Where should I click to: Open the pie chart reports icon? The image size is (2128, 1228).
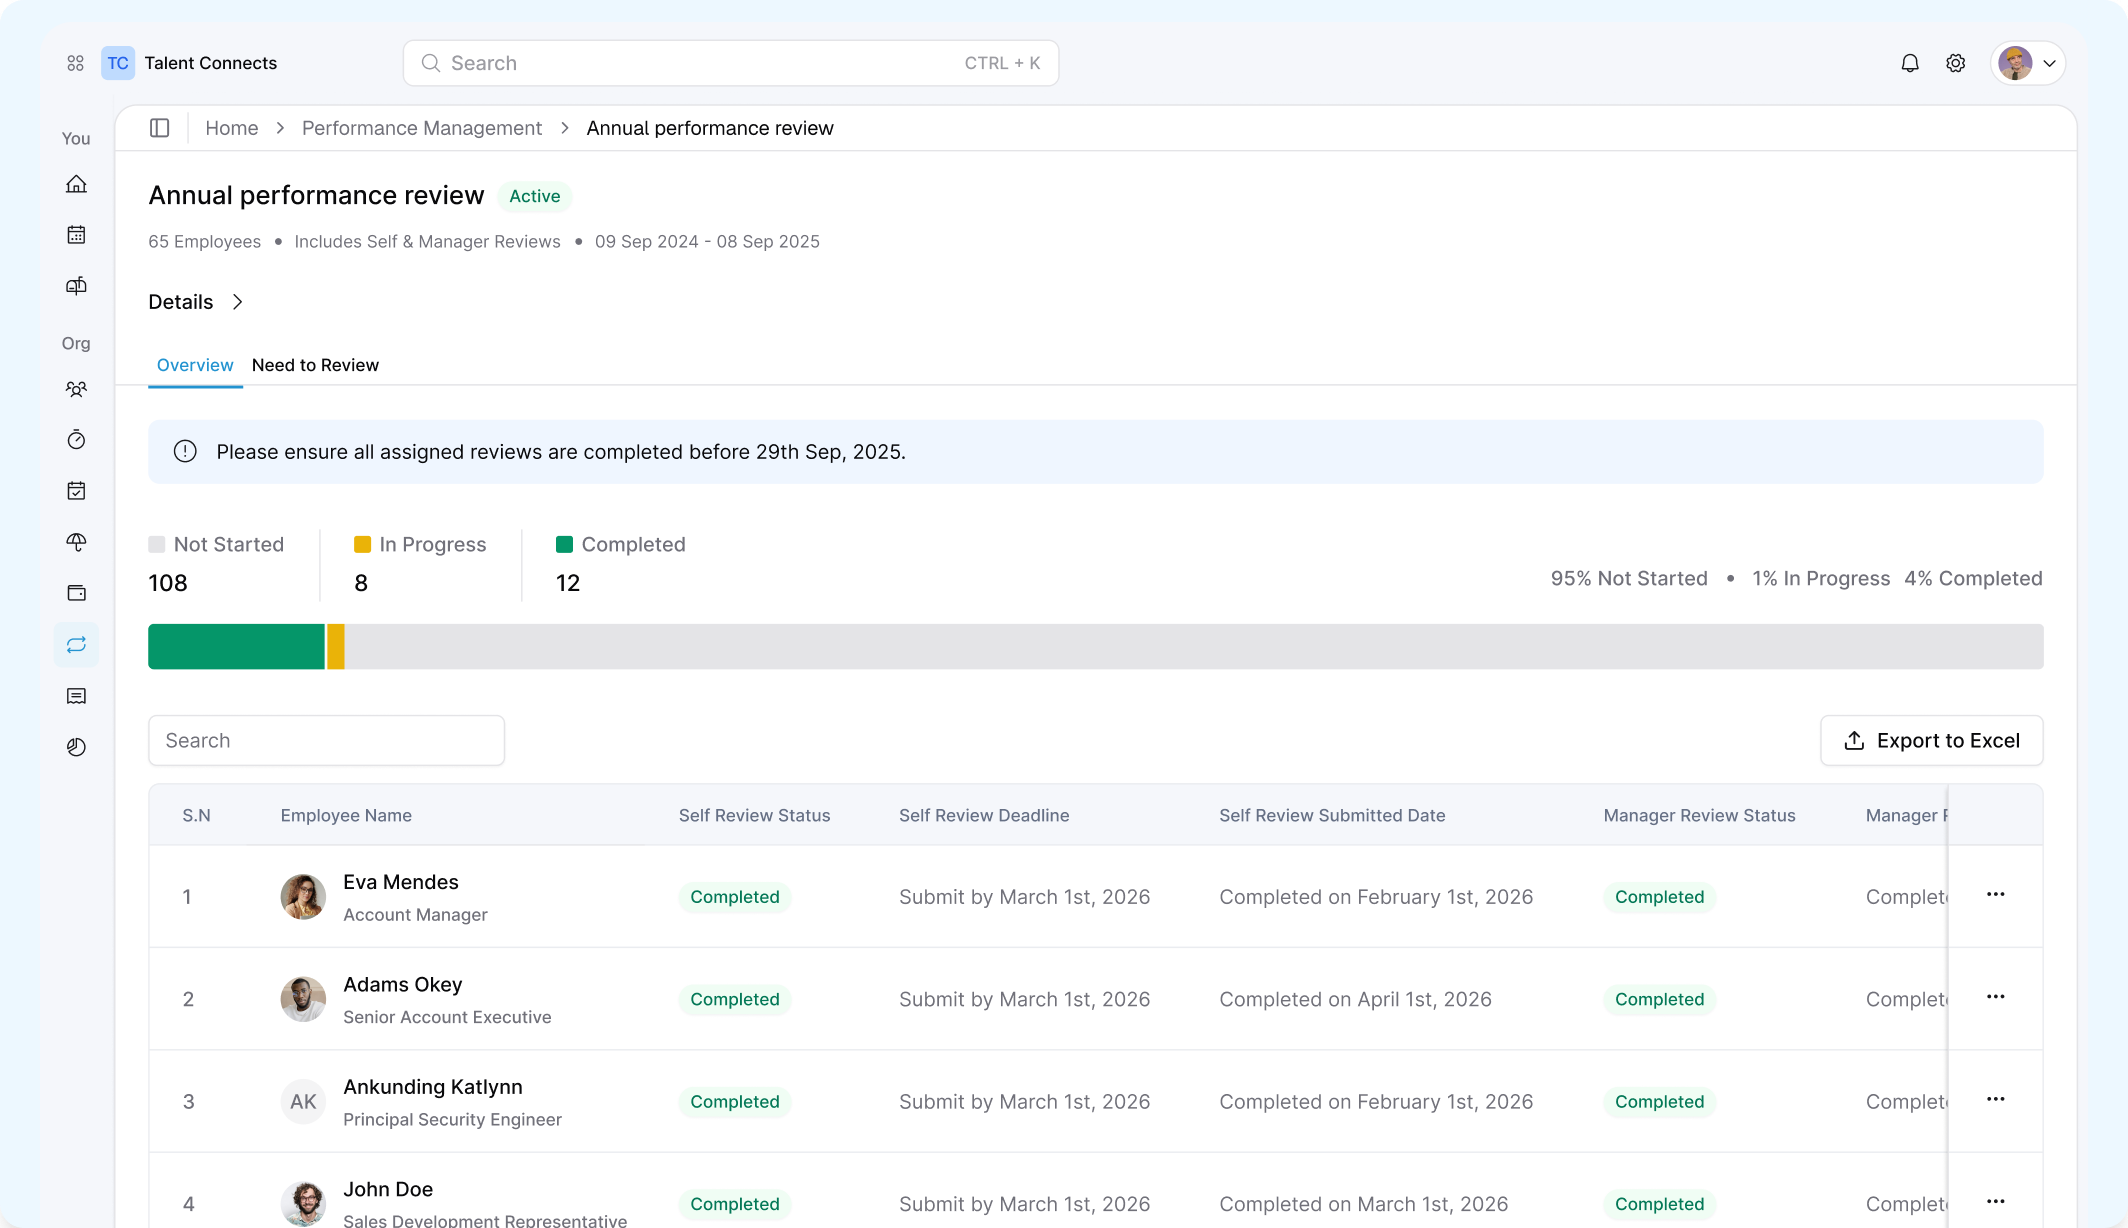(76, 747)
